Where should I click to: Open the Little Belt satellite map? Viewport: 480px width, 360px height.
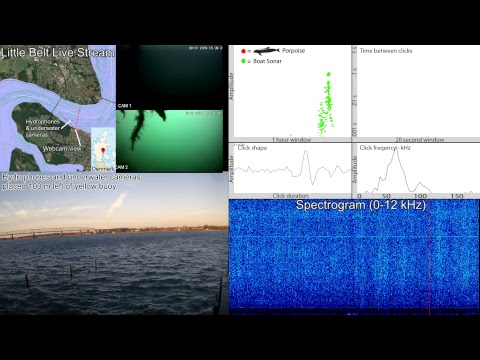[58, 108]
